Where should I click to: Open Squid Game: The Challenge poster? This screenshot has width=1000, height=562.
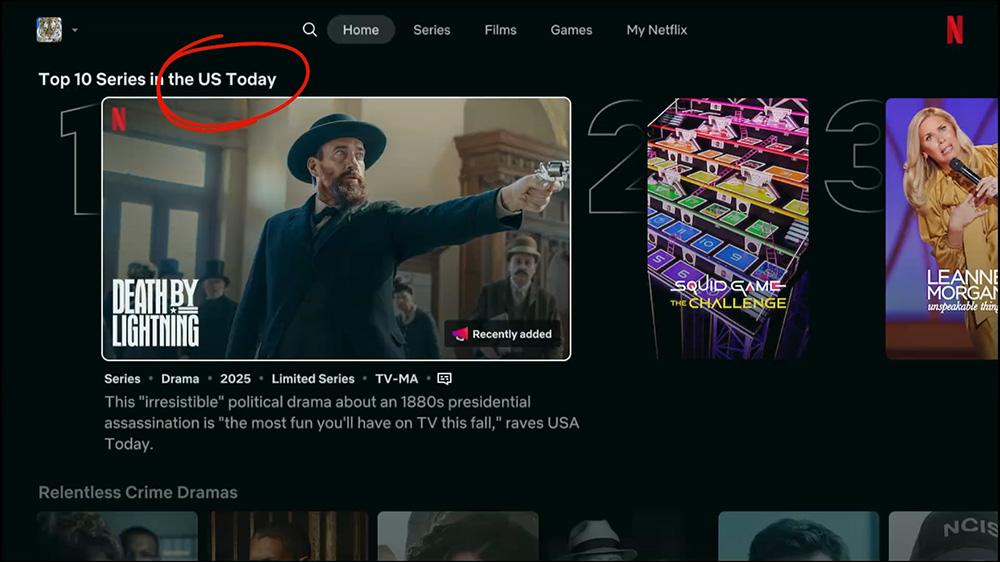(x=728, y=228)
